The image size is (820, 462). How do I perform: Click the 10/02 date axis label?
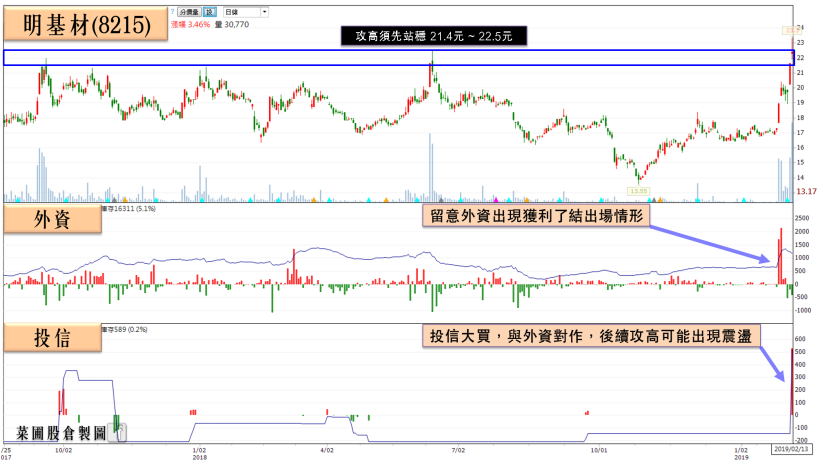(x=63, y=450)
